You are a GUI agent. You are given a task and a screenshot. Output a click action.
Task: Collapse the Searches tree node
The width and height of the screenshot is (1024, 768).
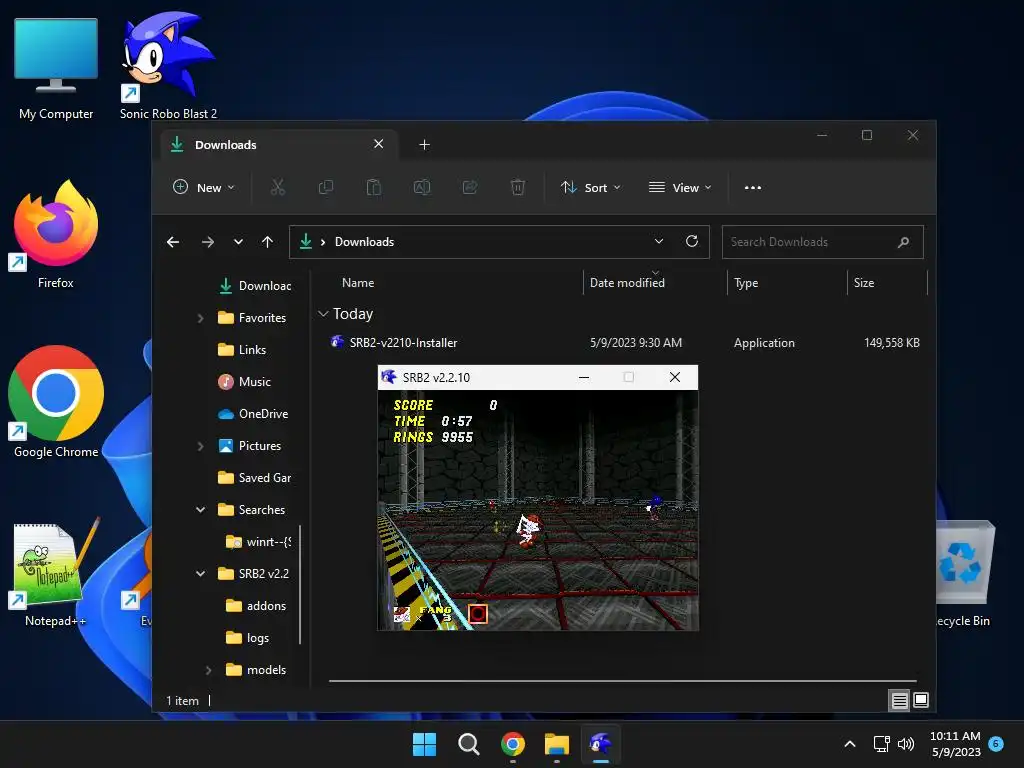pyautogui.click(x=200, y=510)
